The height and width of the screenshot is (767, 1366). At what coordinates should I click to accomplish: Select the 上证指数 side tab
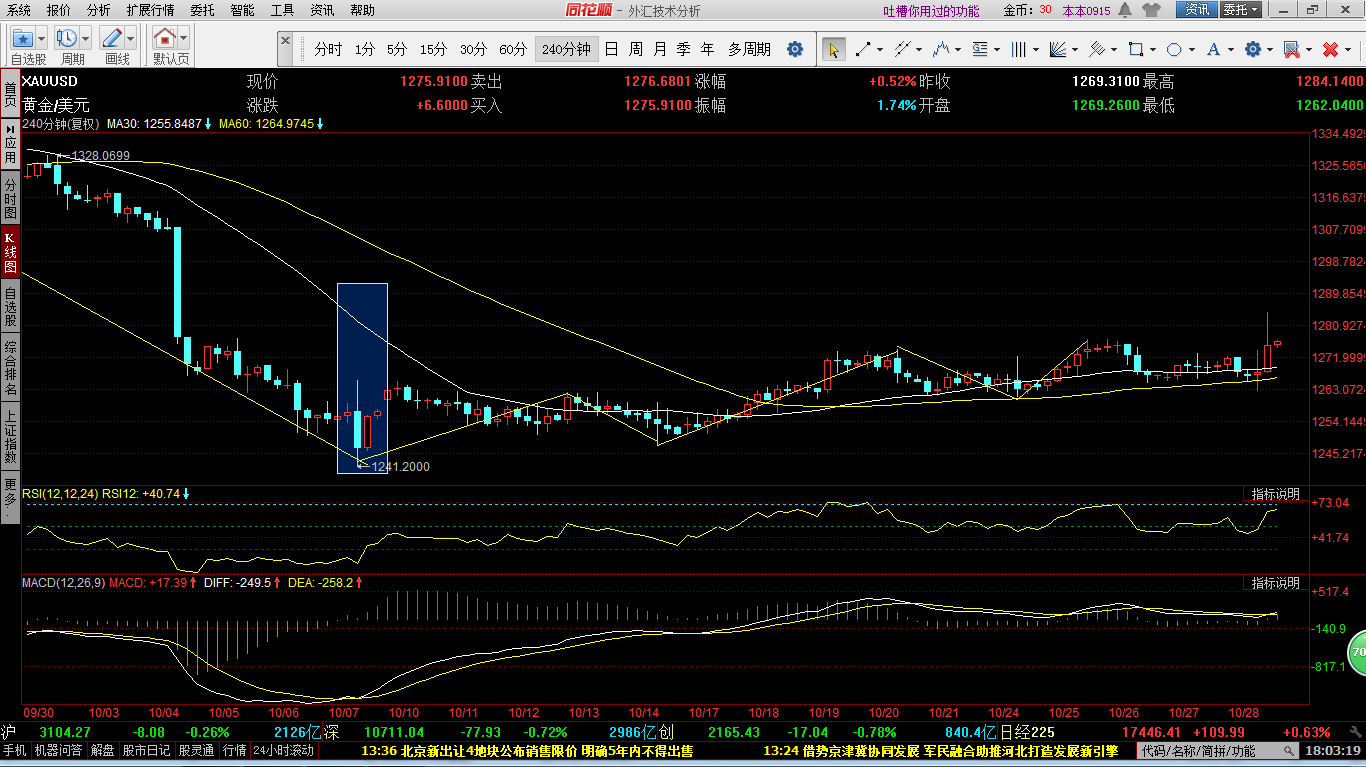pyautogui.click(x=10, y=437)
